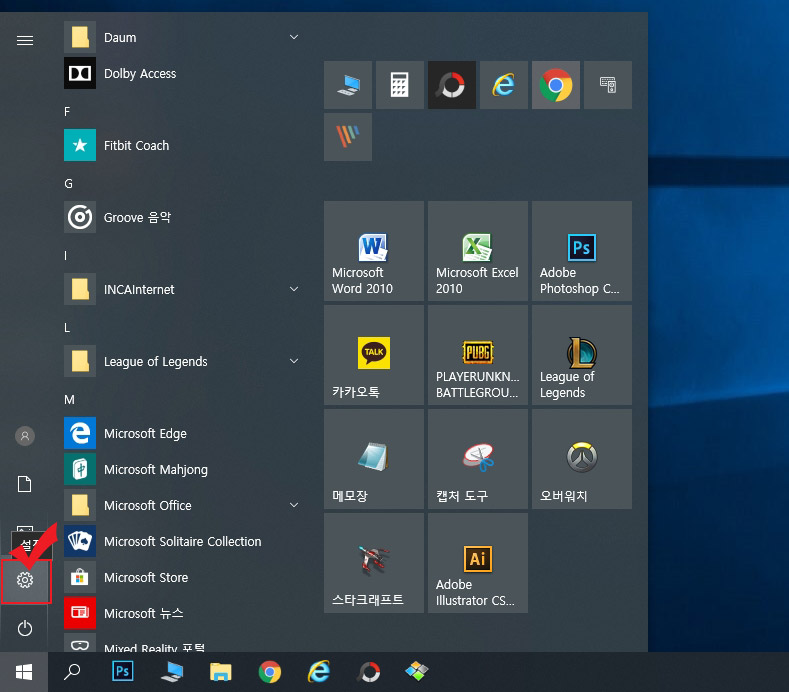Open Adobe Illustrator tile
The width and height of the screenshot is (789, 692).
[478, 563]
